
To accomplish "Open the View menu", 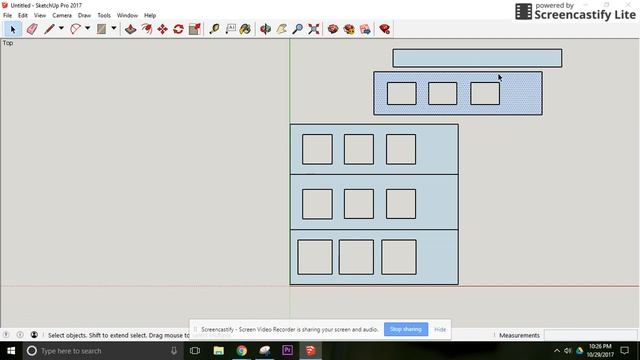I will pos(40,15).
